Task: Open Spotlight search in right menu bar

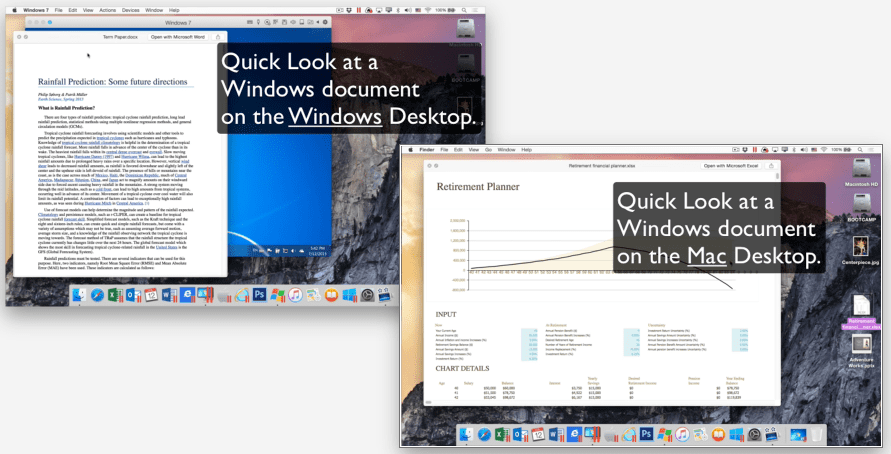Action: [860, 150]
